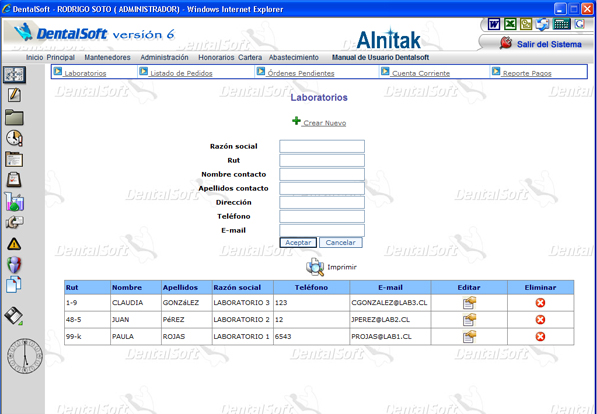Viewport: 597px width, 414px height.
Task: Delete the LABORATORIO 2 row
Action: tap(540, 320)
